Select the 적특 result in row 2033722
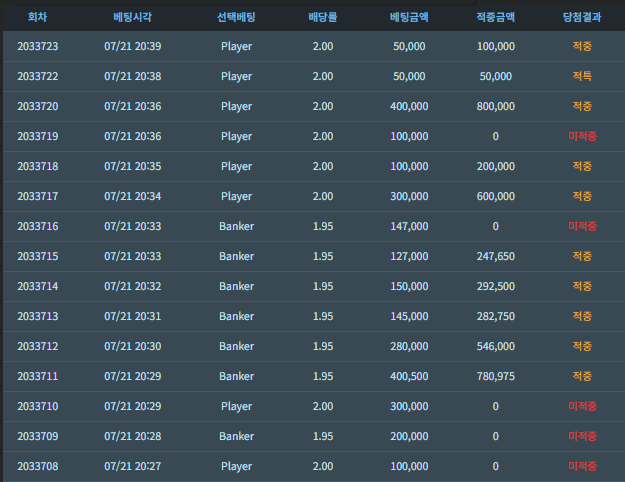This screenshot has height=482, width=625. point(582,76)
